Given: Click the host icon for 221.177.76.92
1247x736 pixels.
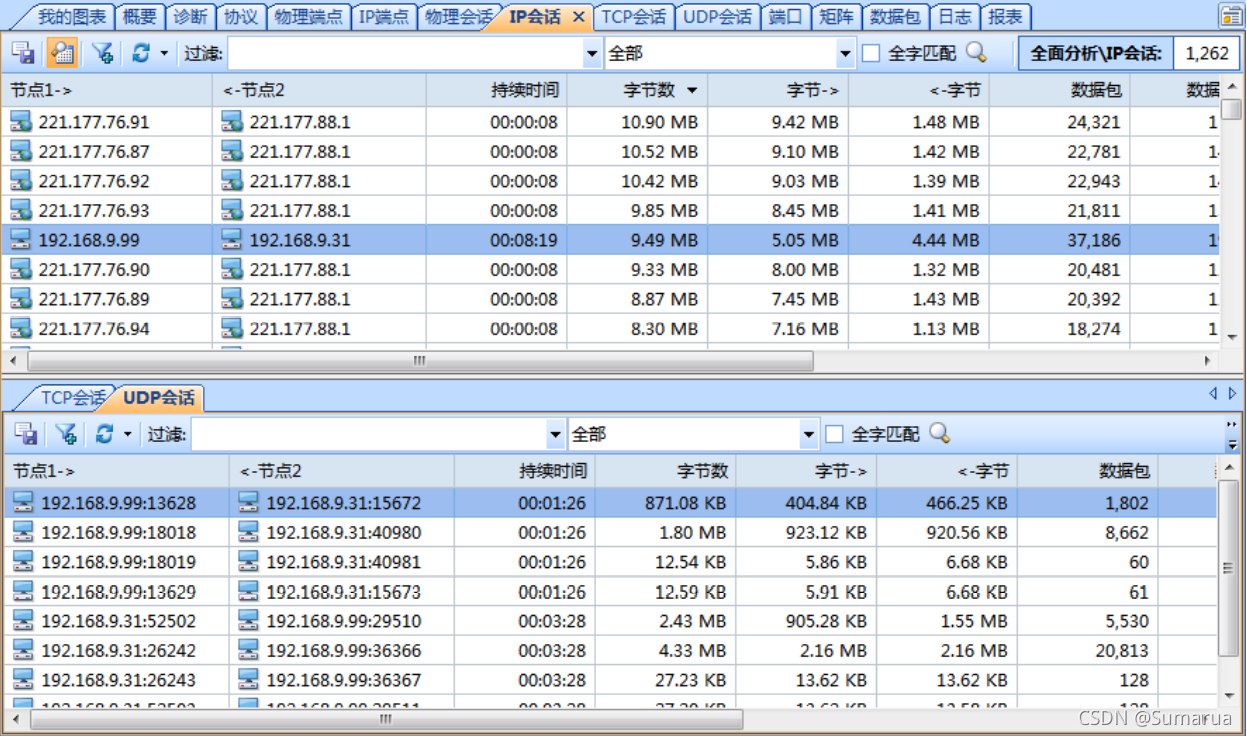Looking at the screenshot, I should (21, 181).
